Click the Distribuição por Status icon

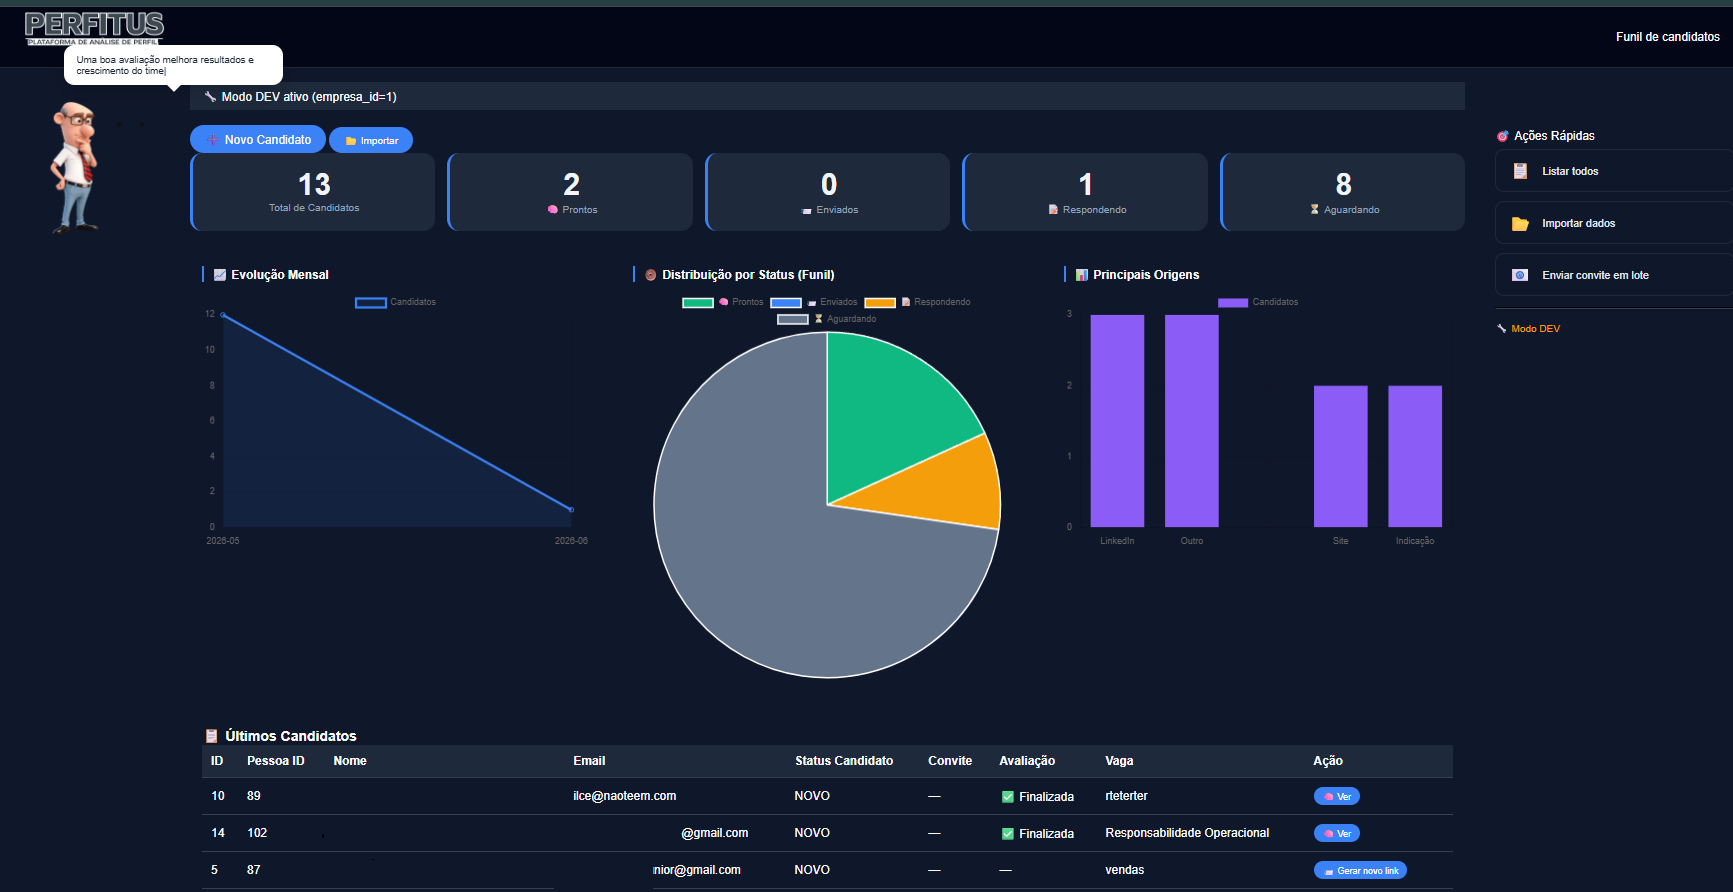tap(651, 275)
